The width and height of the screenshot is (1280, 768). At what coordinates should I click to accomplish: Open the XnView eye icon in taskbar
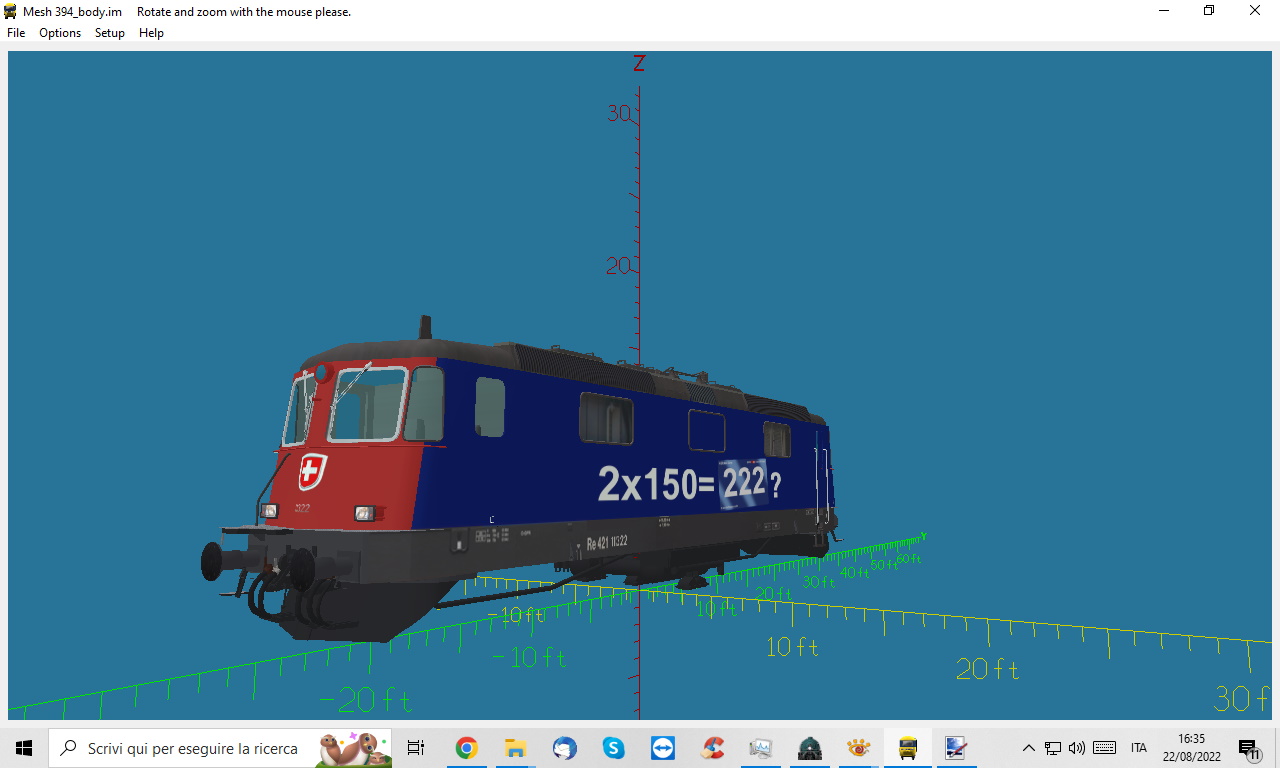[x=858, y=748]
